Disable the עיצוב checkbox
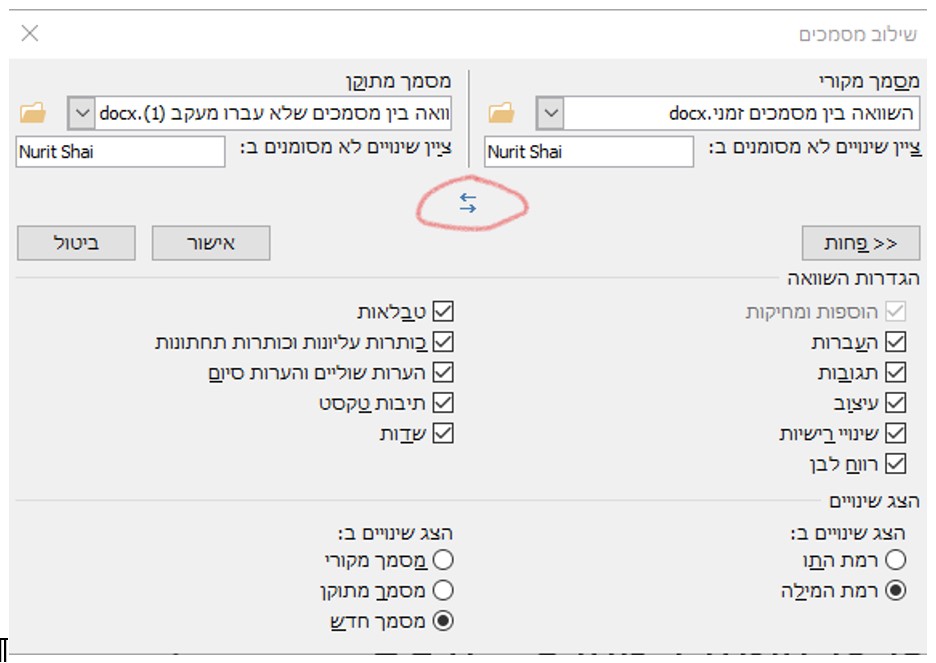The image size is (936, 663). (x=895, y=403)
